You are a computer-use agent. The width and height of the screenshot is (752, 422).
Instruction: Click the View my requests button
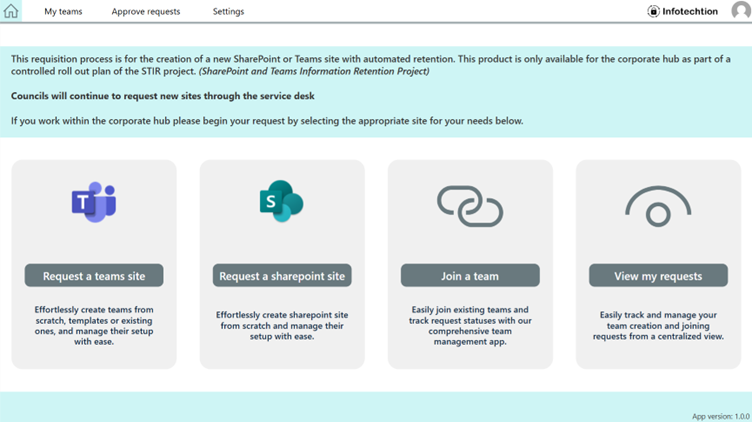(x=658, y=276)
